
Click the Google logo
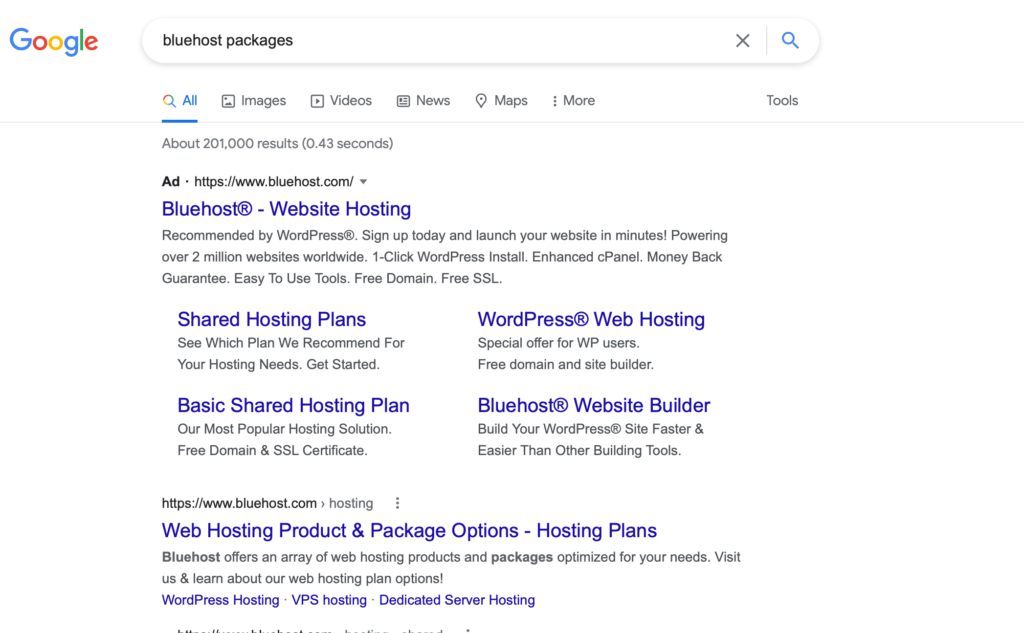click(54, 41)
